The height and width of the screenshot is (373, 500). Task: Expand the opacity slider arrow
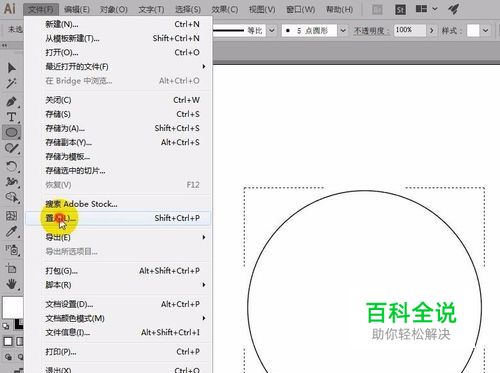(x=432, y=31)
